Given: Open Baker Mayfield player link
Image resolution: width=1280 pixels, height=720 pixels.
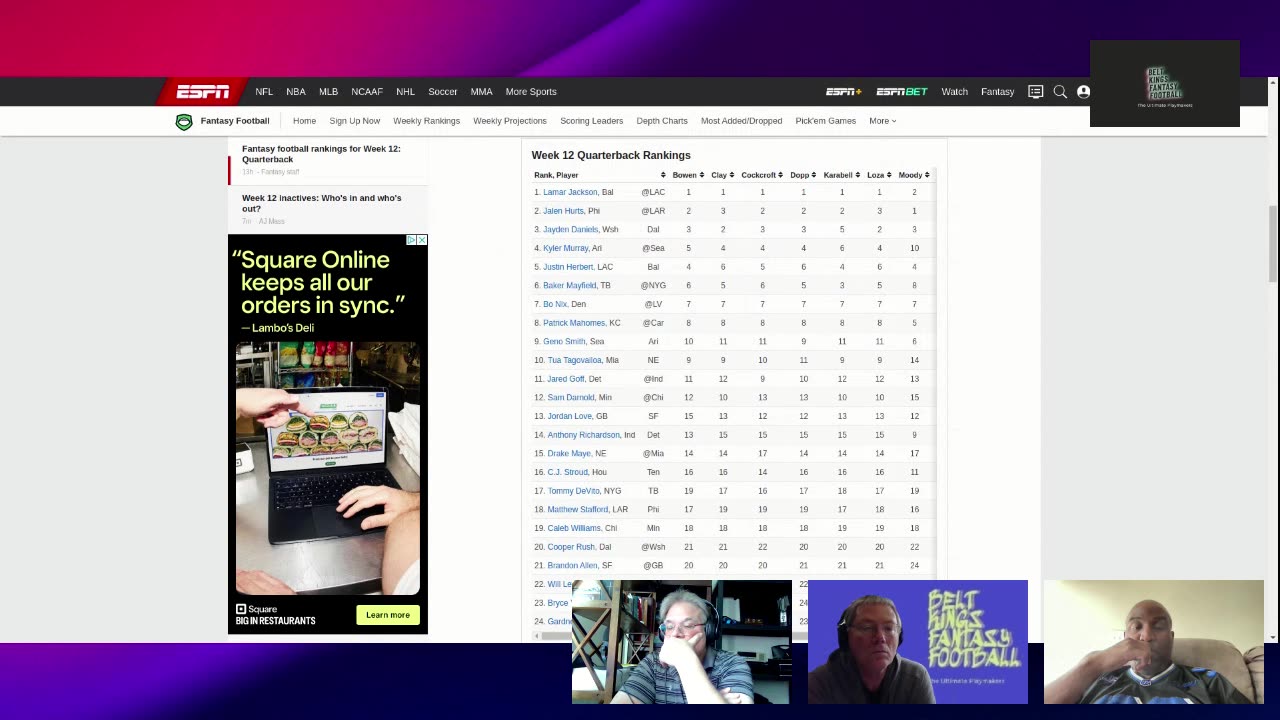Looking at the screenshot, I should 569,286.
